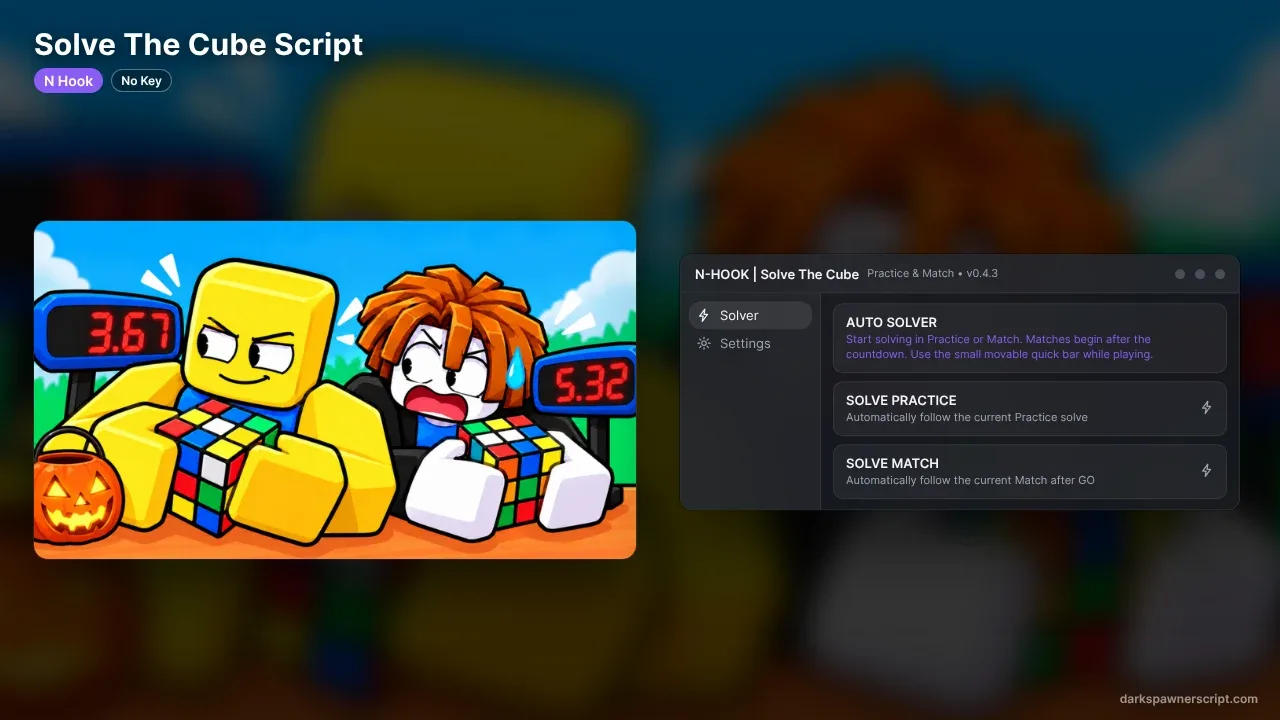The image size is (1280, 720).
Task: Click the Solve The Cube Script heading
Action: 199,44
